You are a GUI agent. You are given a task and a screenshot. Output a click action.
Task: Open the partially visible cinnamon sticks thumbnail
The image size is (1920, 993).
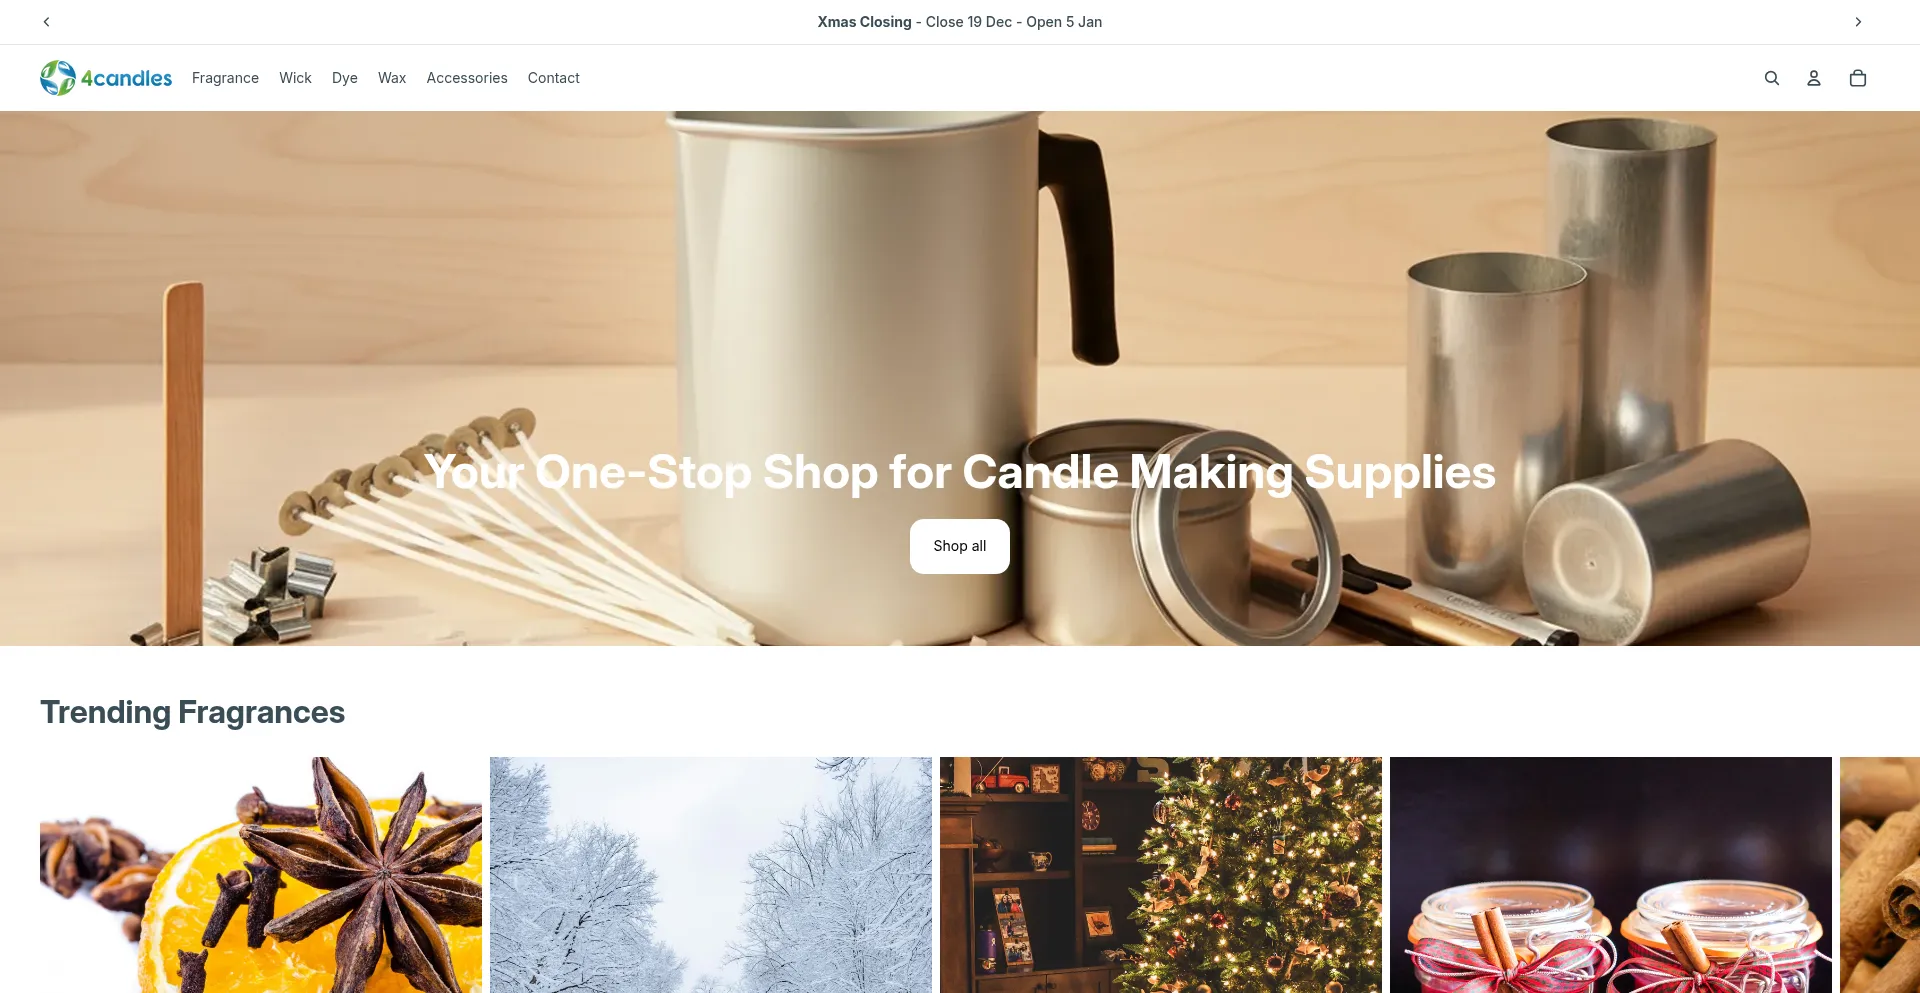point(1880,875)
